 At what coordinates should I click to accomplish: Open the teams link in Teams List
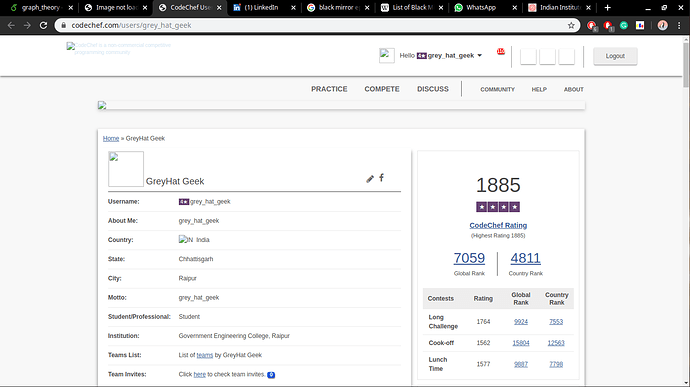coord(205,355)
